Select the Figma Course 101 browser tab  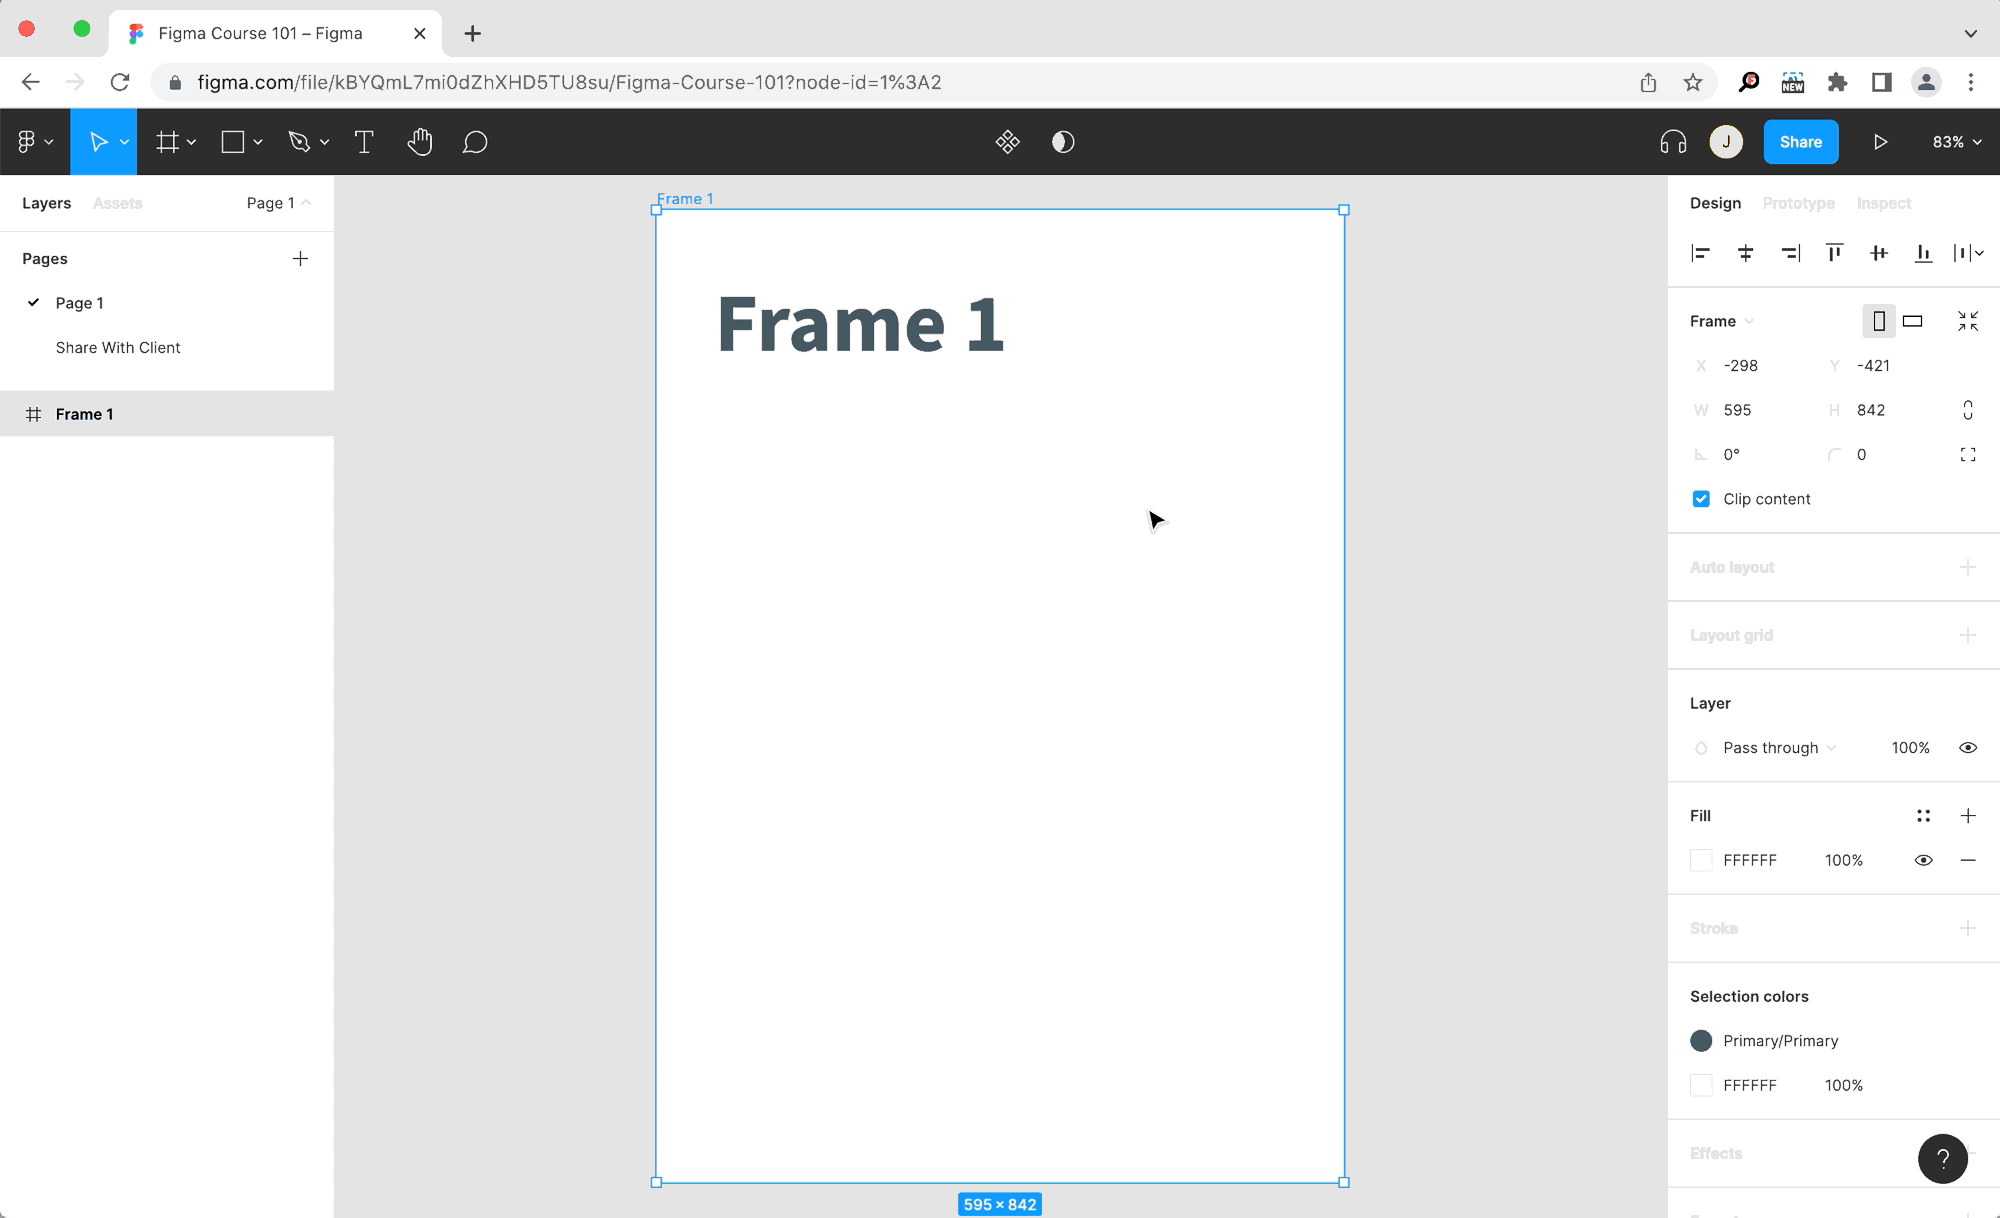tap(275, 33)
